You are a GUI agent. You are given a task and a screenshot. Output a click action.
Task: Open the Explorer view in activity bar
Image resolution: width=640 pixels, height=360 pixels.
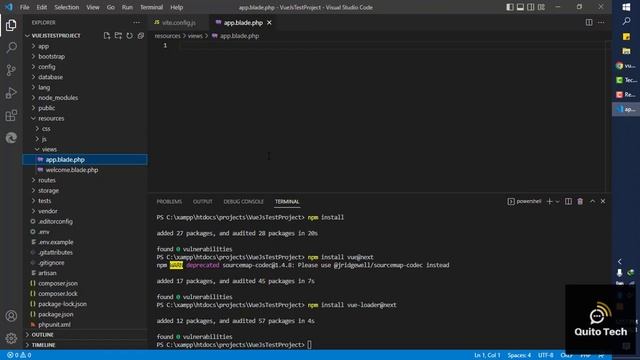pyautogui.click(x=11, y=25)
